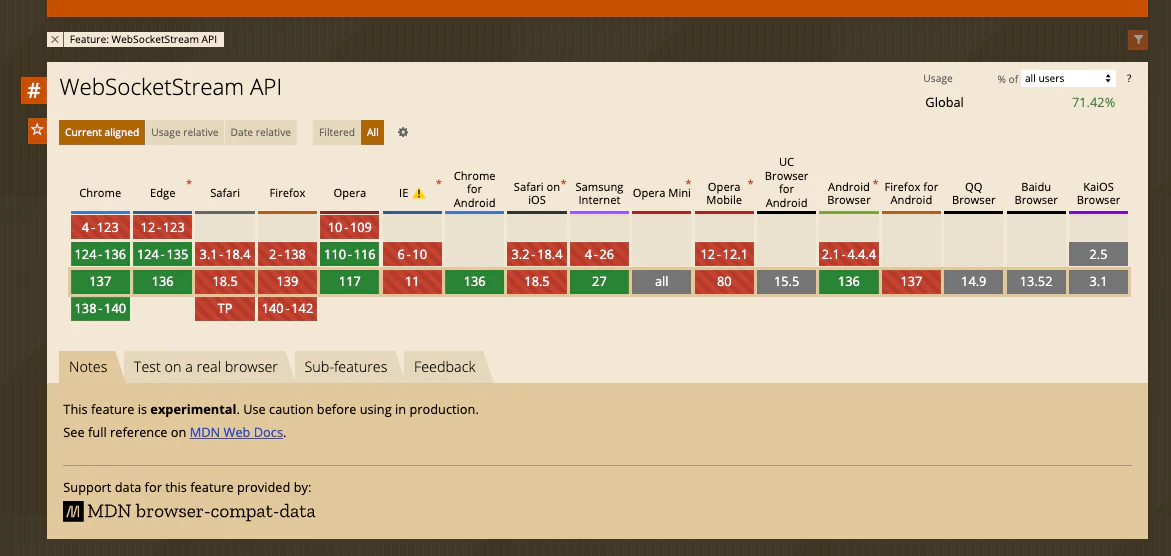Select Edge 12-123 cell
Viewport: 1171px width, 556px height.
click(163, 226)
